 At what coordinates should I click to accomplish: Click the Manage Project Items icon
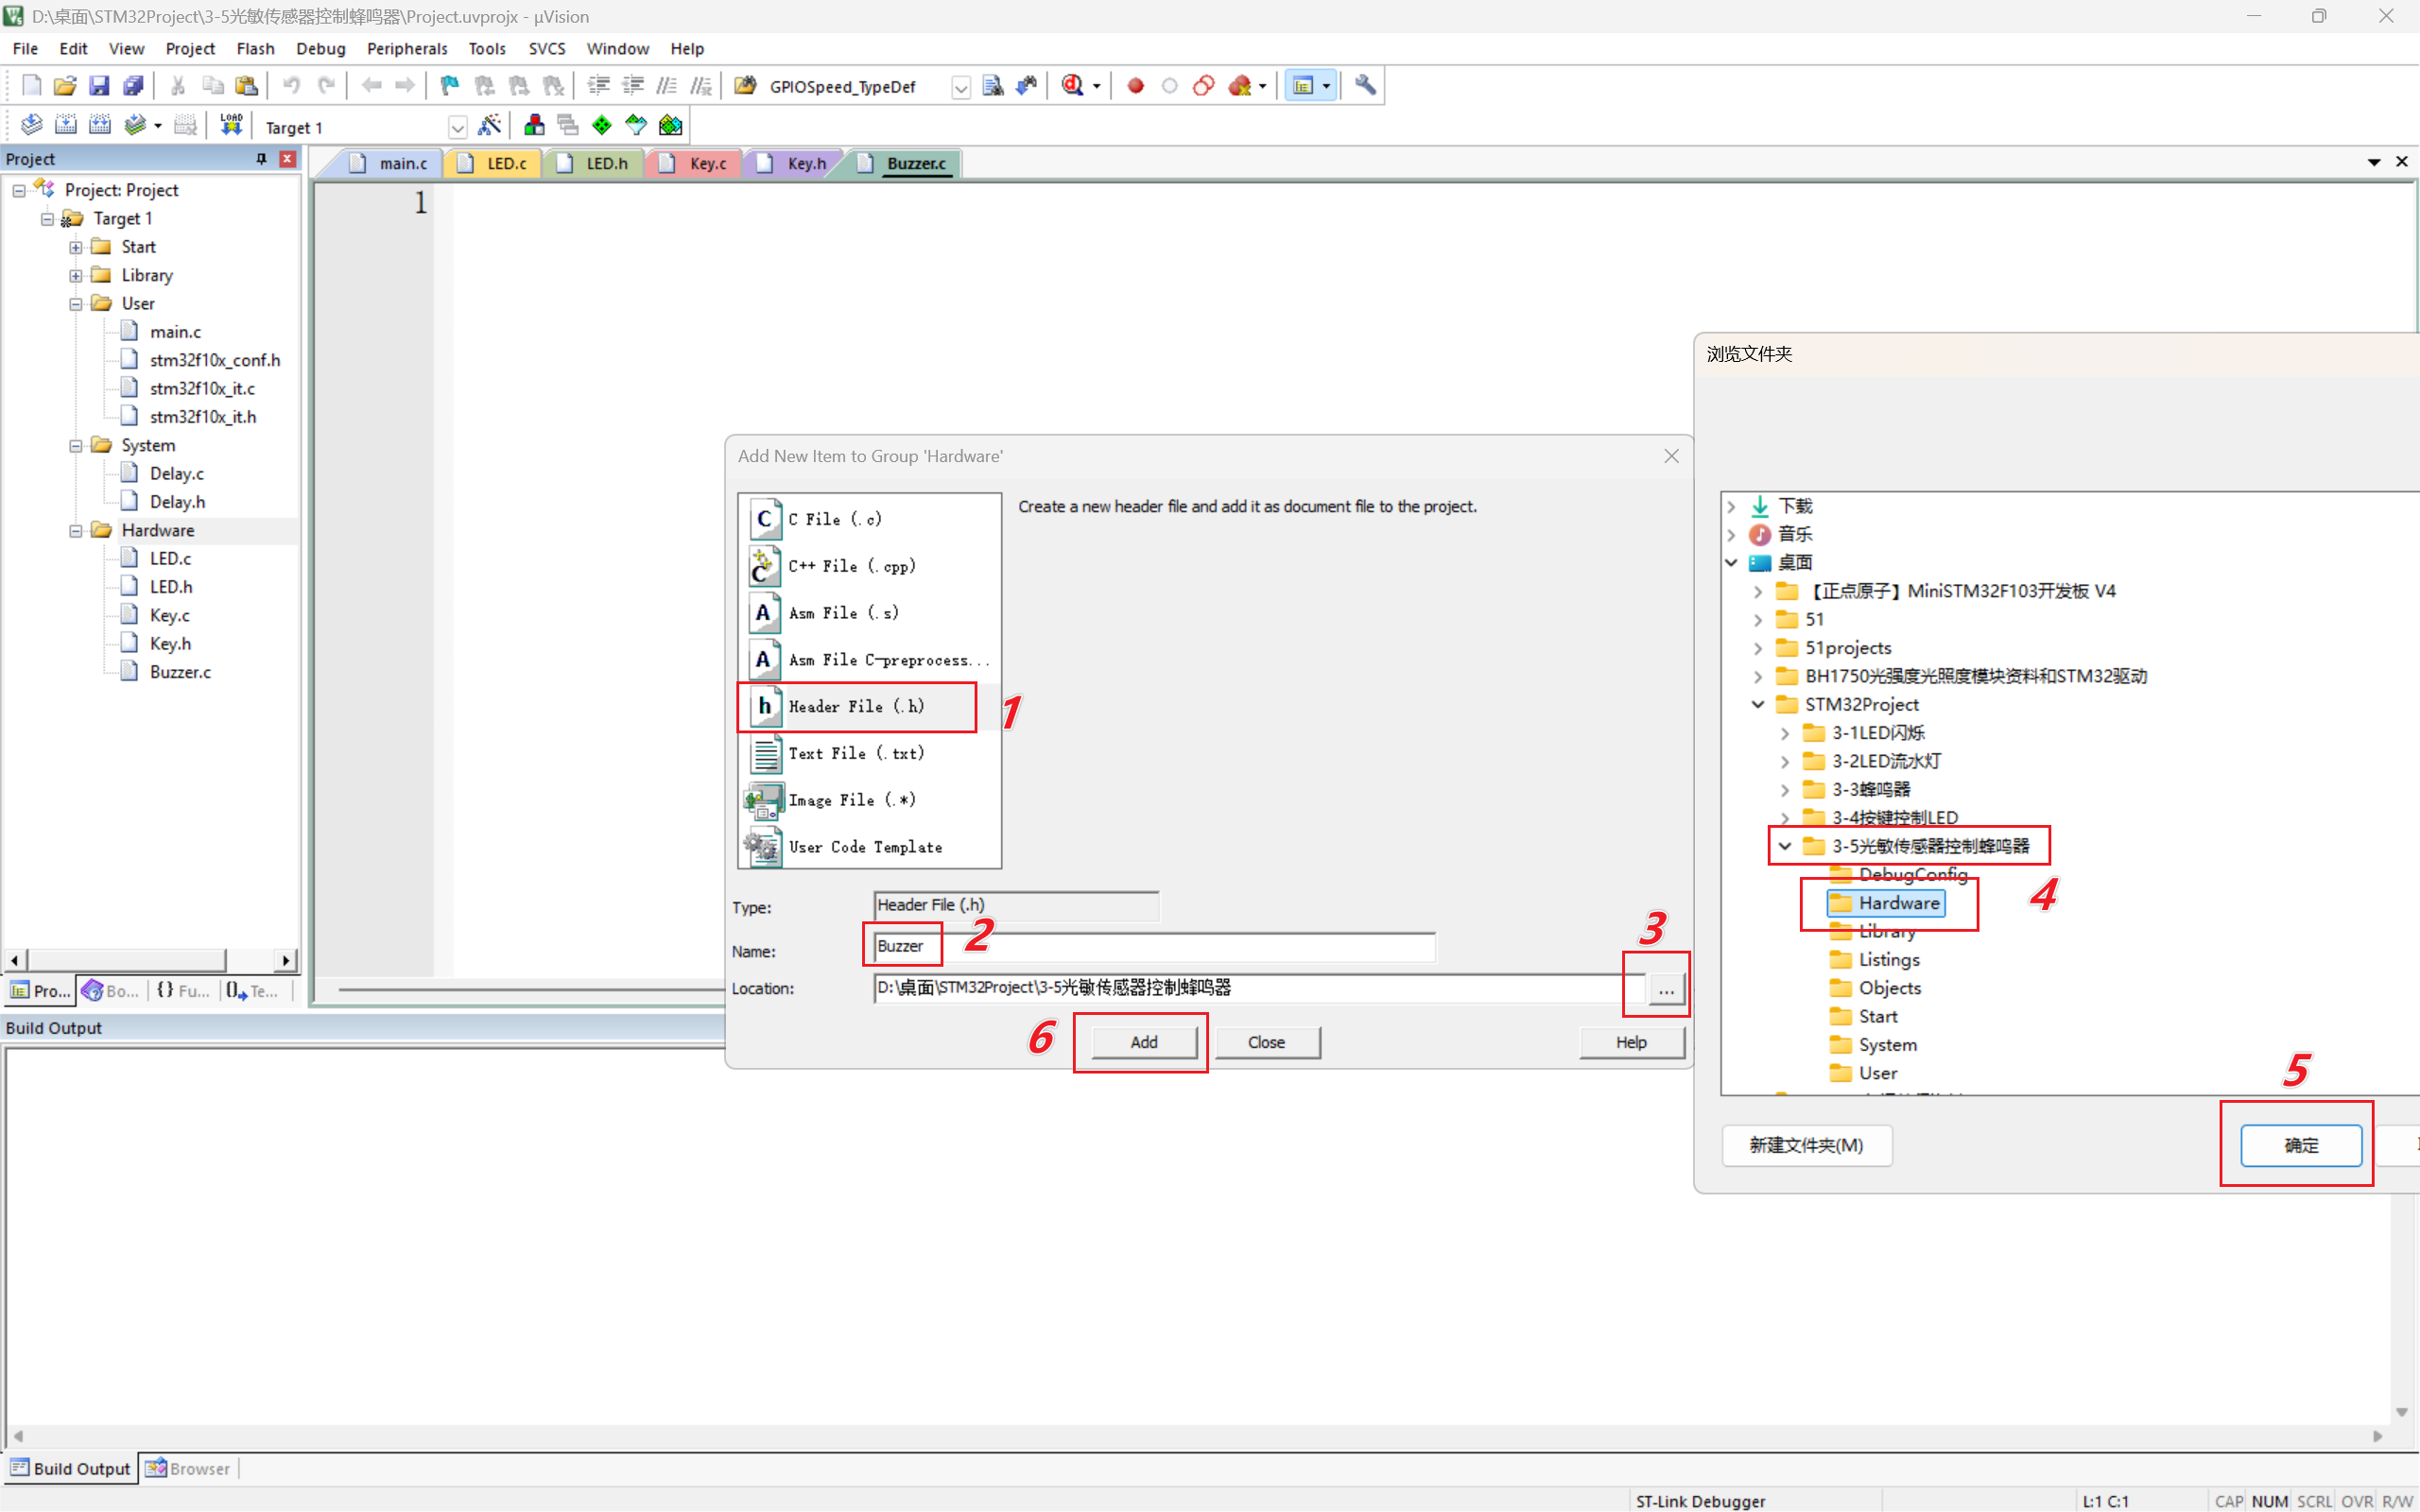(534, 126)
